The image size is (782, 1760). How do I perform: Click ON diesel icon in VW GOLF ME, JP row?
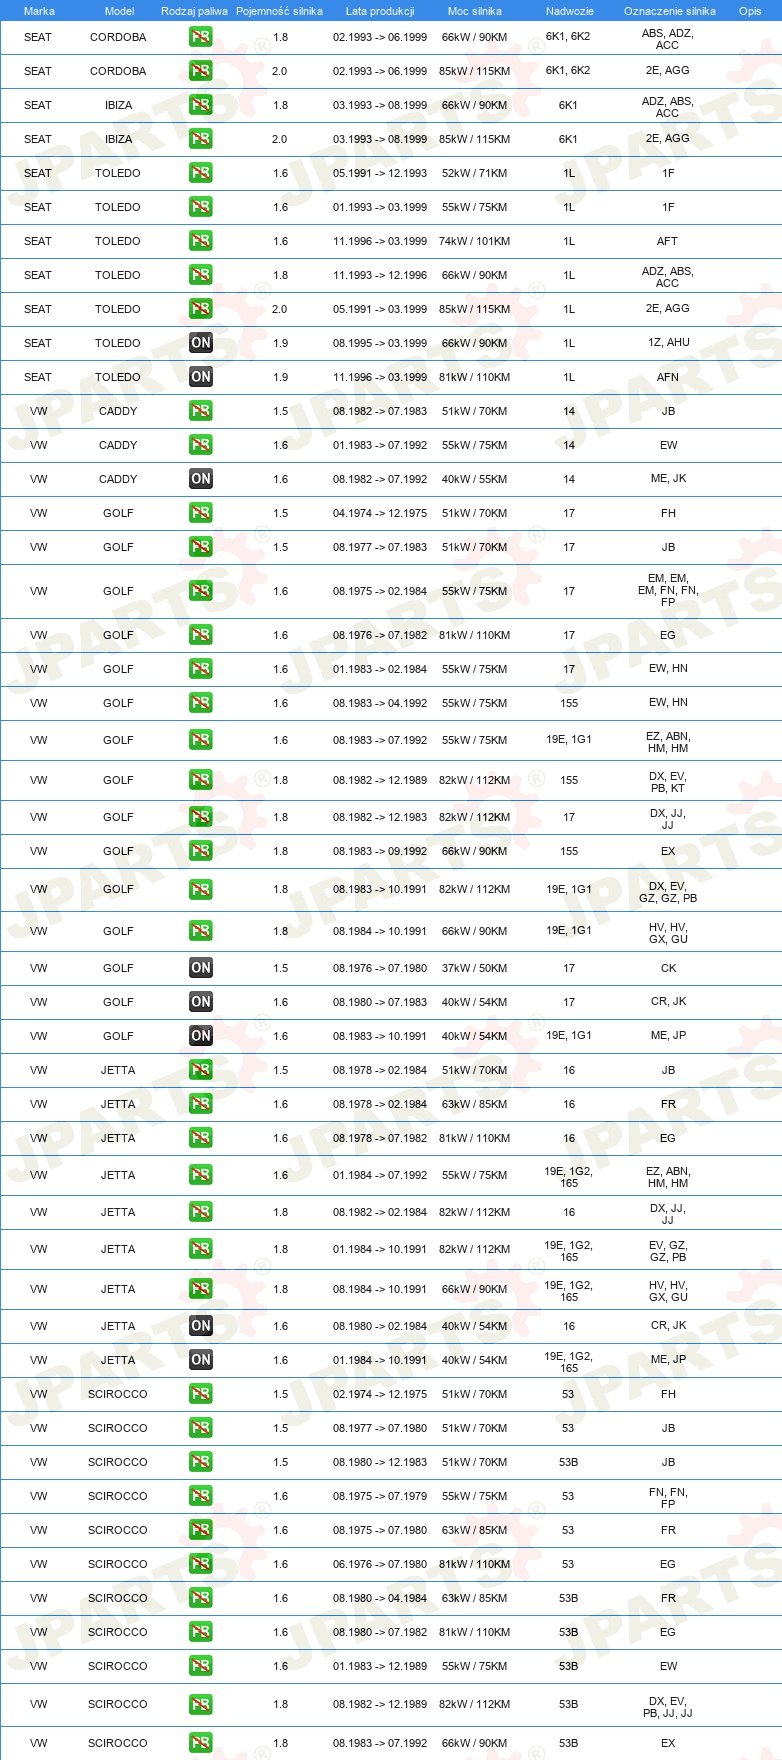(x=201, y=1036)
